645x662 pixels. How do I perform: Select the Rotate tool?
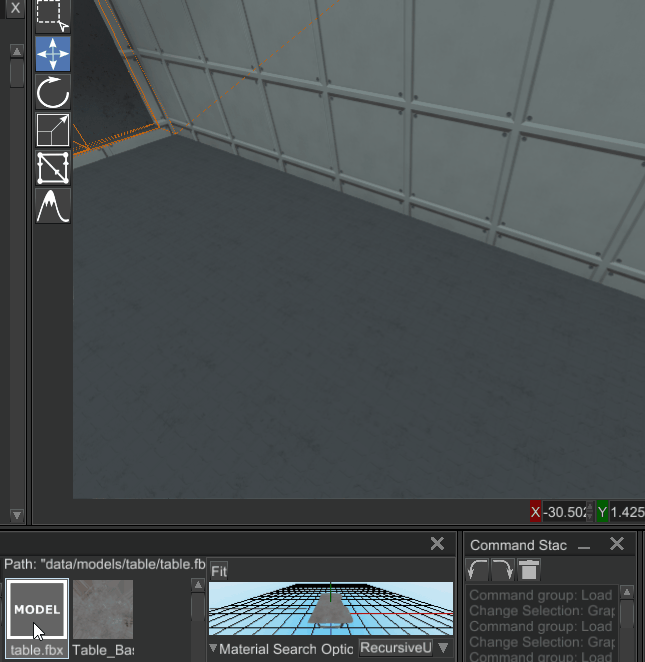53,92
